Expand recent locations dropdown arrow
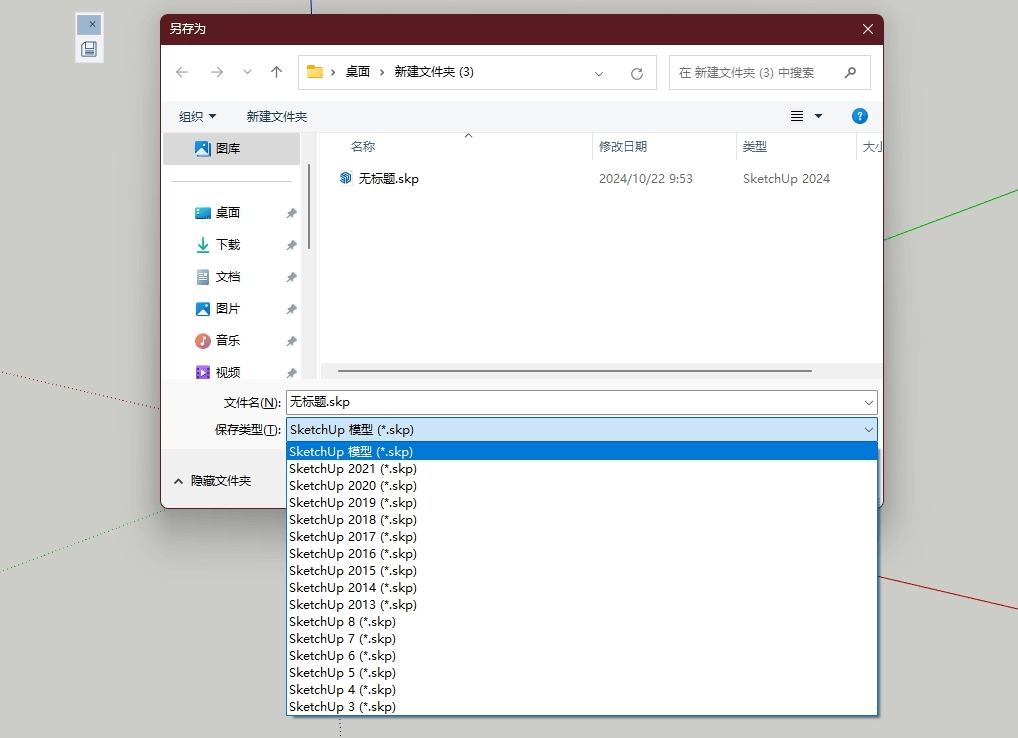This screenshot has width=1018, height=738. [247, 72]
